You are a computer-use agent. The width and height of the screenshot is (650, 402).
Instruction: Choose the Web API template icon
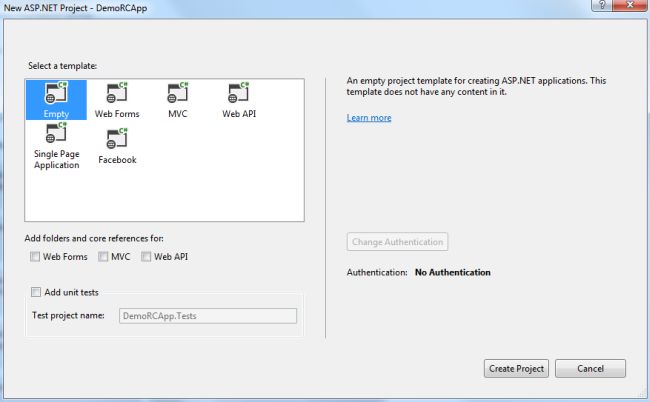point(239,93)
